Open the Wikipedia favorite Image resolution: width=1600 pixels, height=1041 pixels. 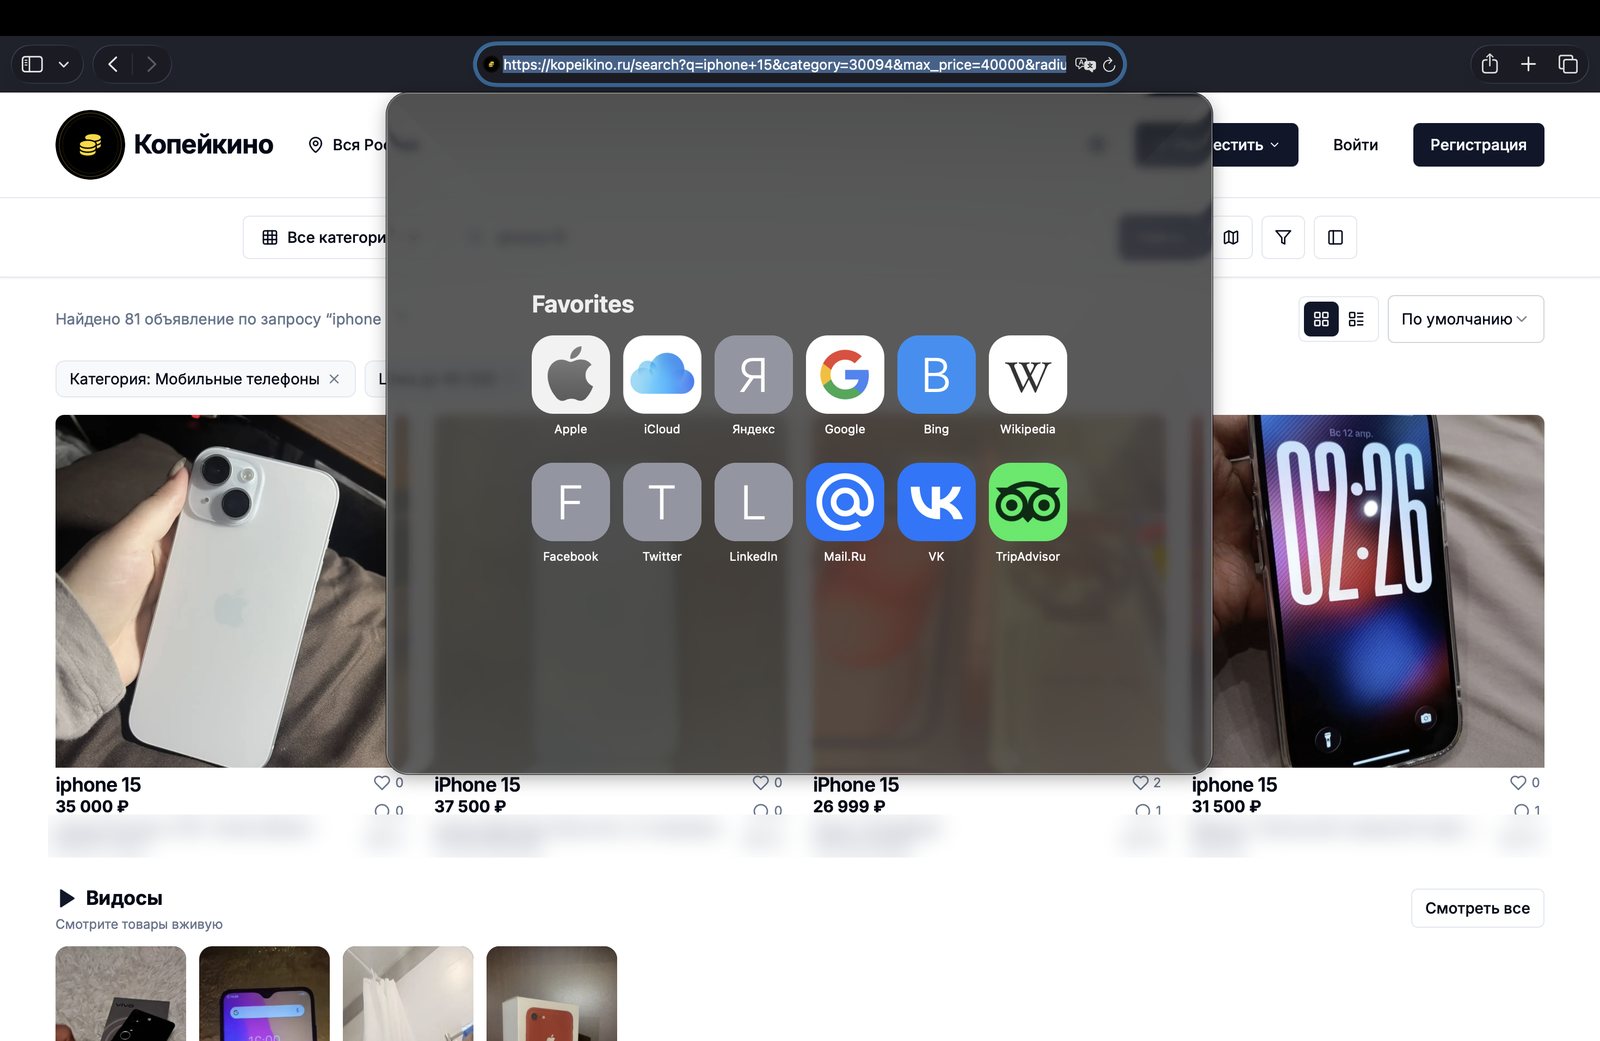1028,374
